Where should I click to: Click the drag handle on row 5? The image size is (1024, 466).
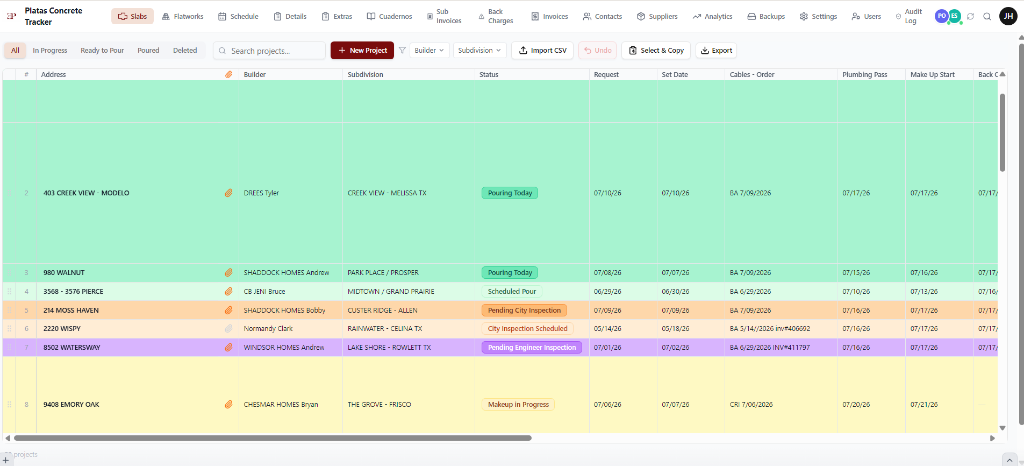[9, 311]
